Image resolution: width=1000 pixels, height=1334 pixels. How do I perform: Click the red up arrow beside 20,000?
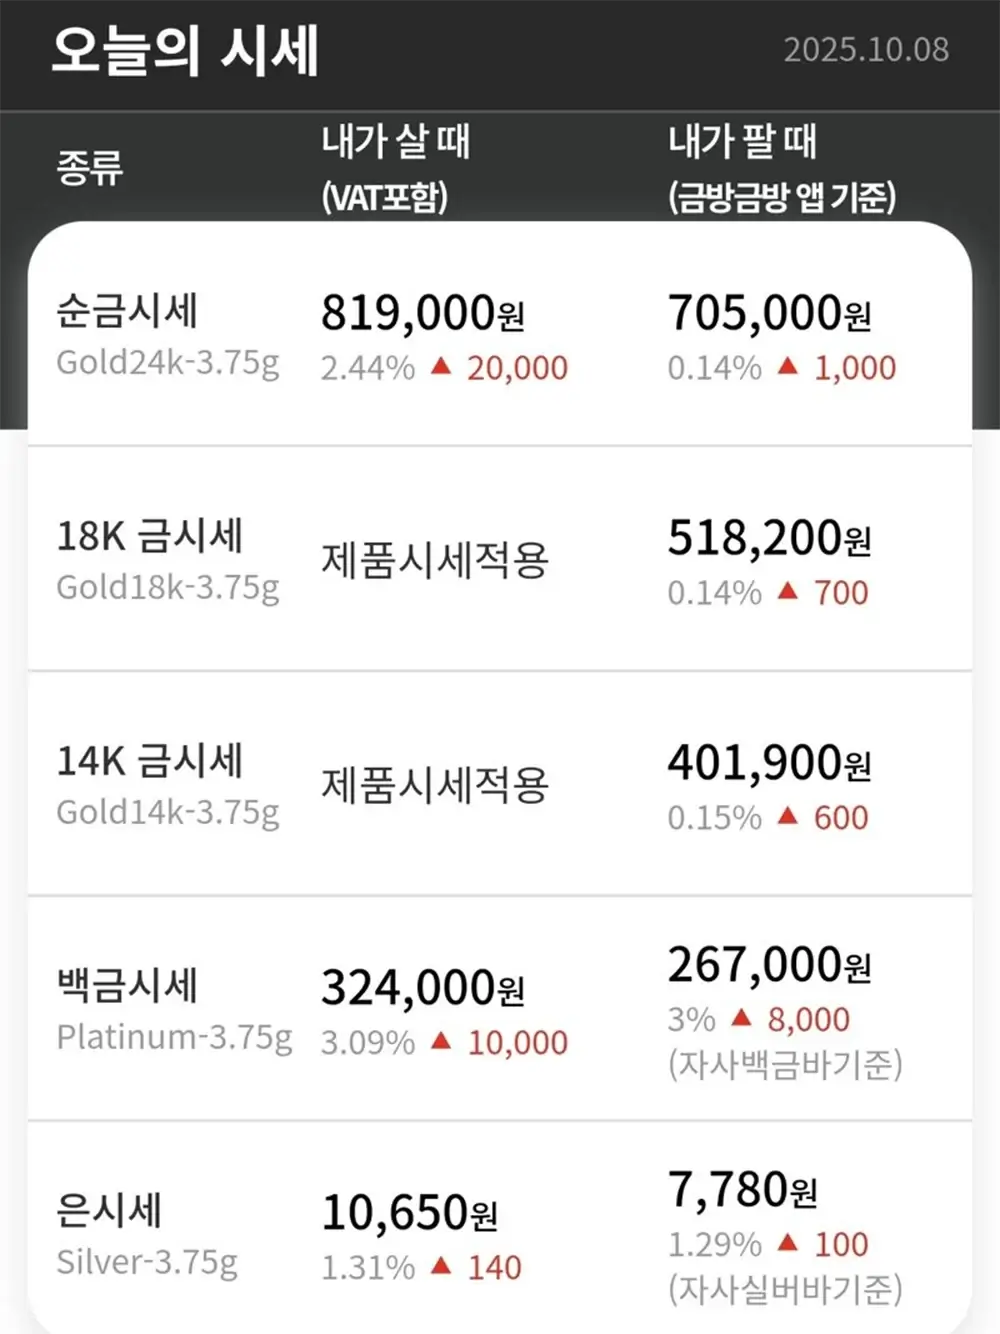(x=441, y=366)
